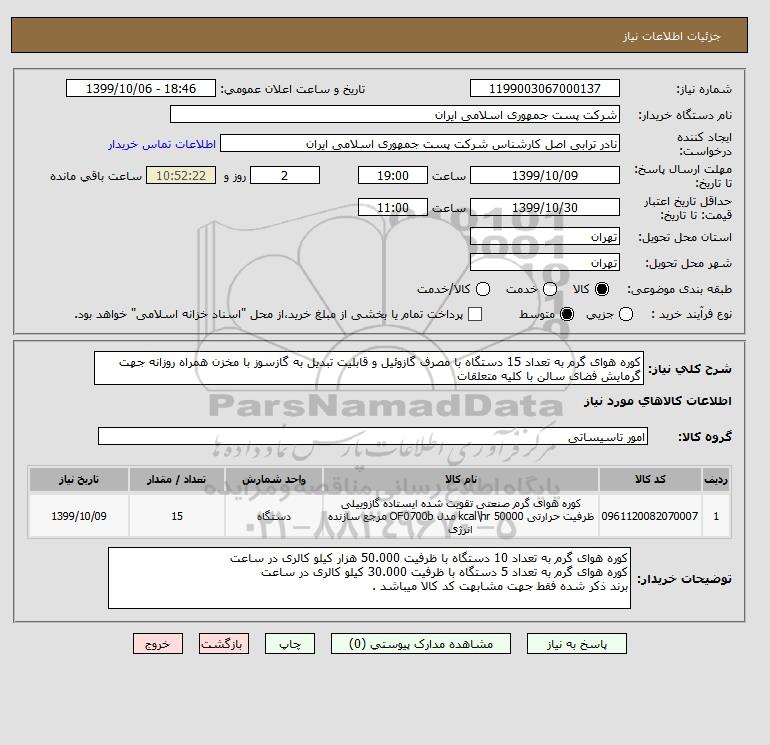Click the response deadline date 1399/10/09 field
Screen dimensions: 770x745
click(x=545, y=175)
